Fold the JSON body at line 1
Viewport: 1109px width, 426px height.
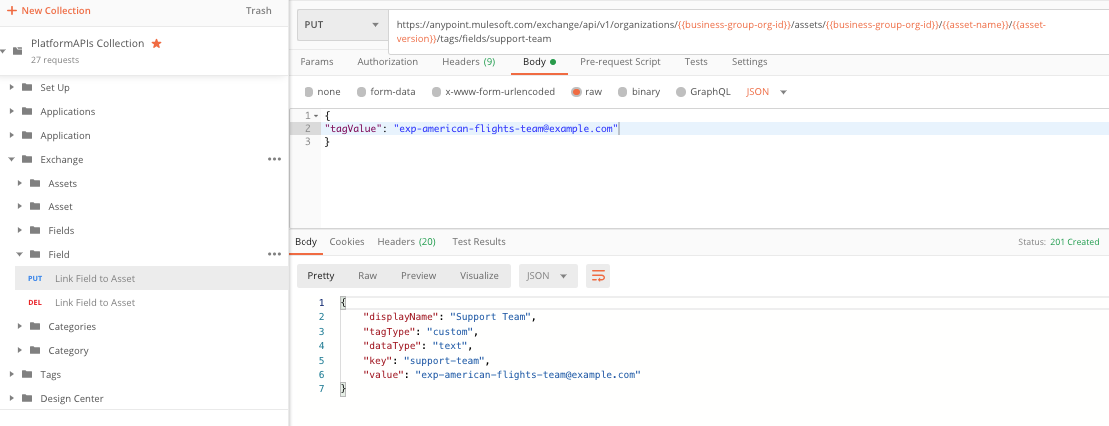(x=315, y=115)
